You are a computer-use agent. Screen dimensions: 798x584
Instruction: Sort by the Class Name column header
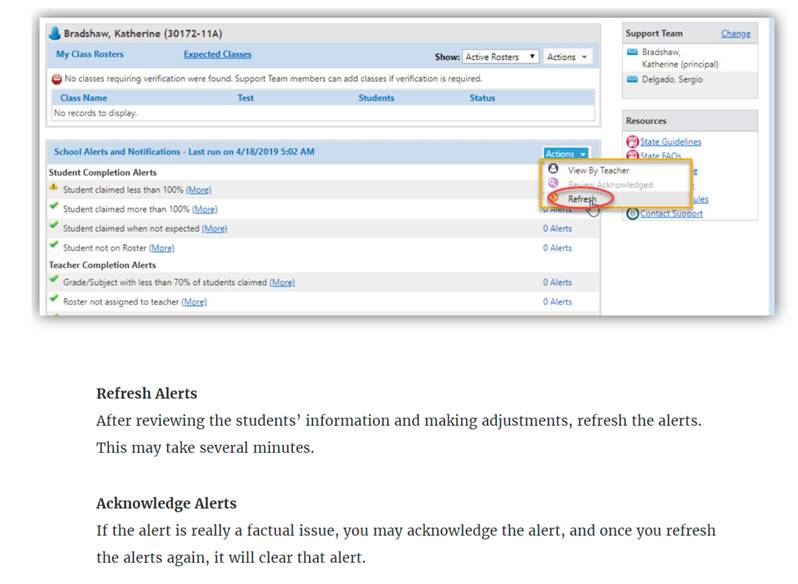click(x=83, y=98)
